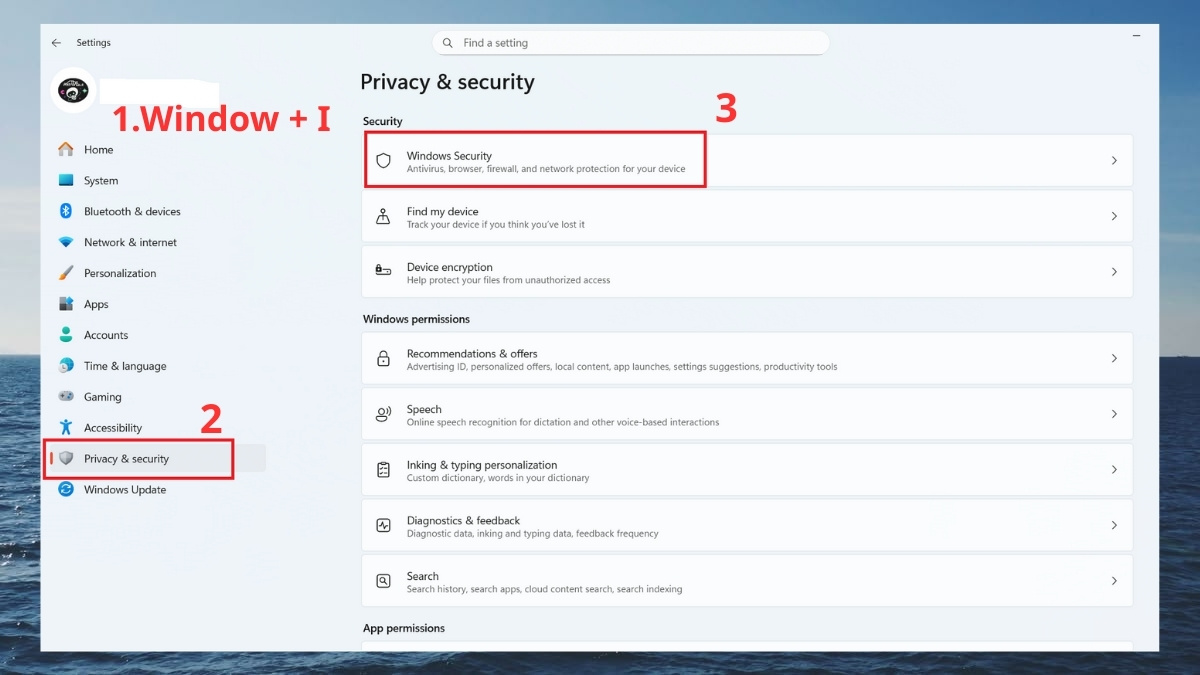
Task: Navigate to the Accounts section
Action: pyautogui.click(x=106, y=335)
